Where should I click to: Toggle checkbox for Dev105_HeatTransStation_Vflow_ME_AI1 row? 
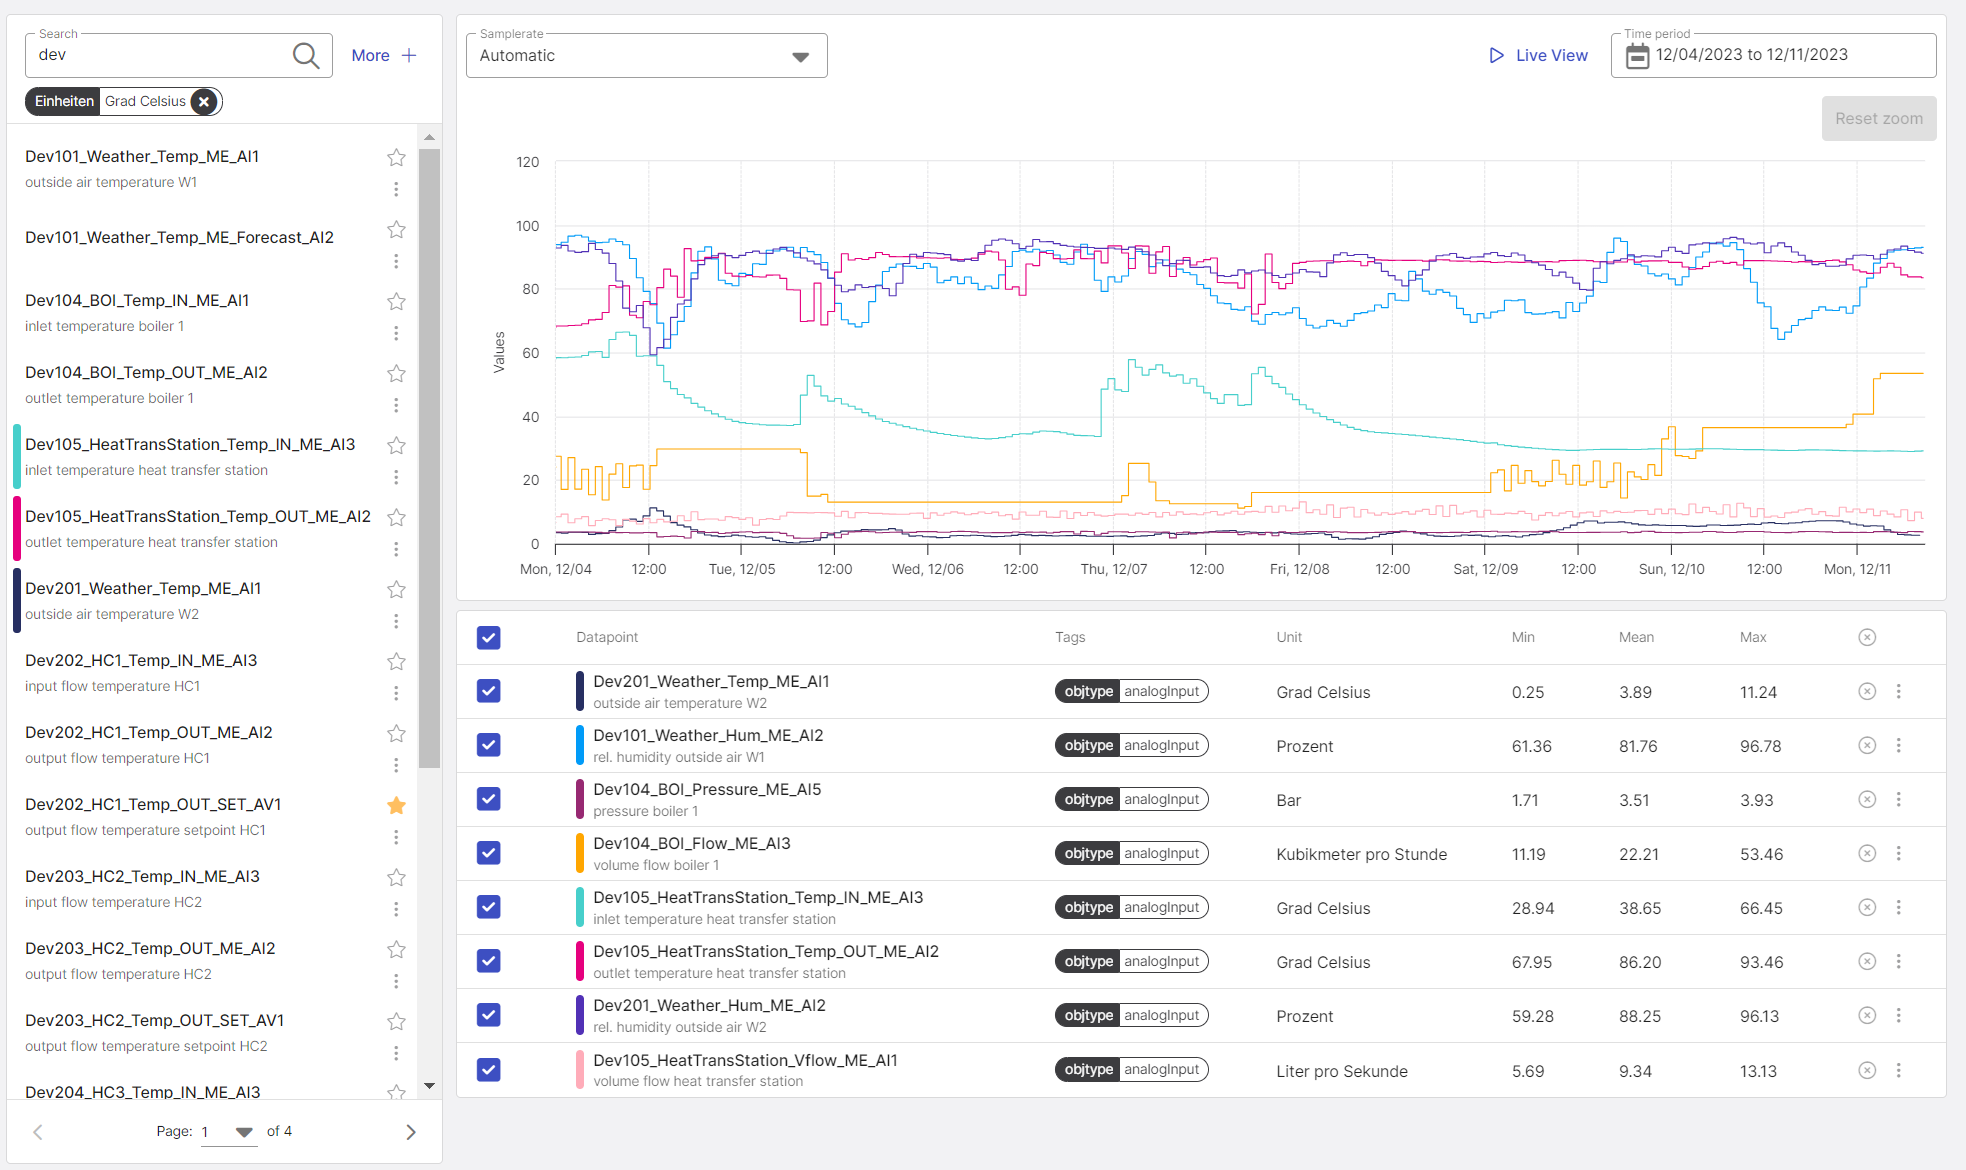(492, 1070)
